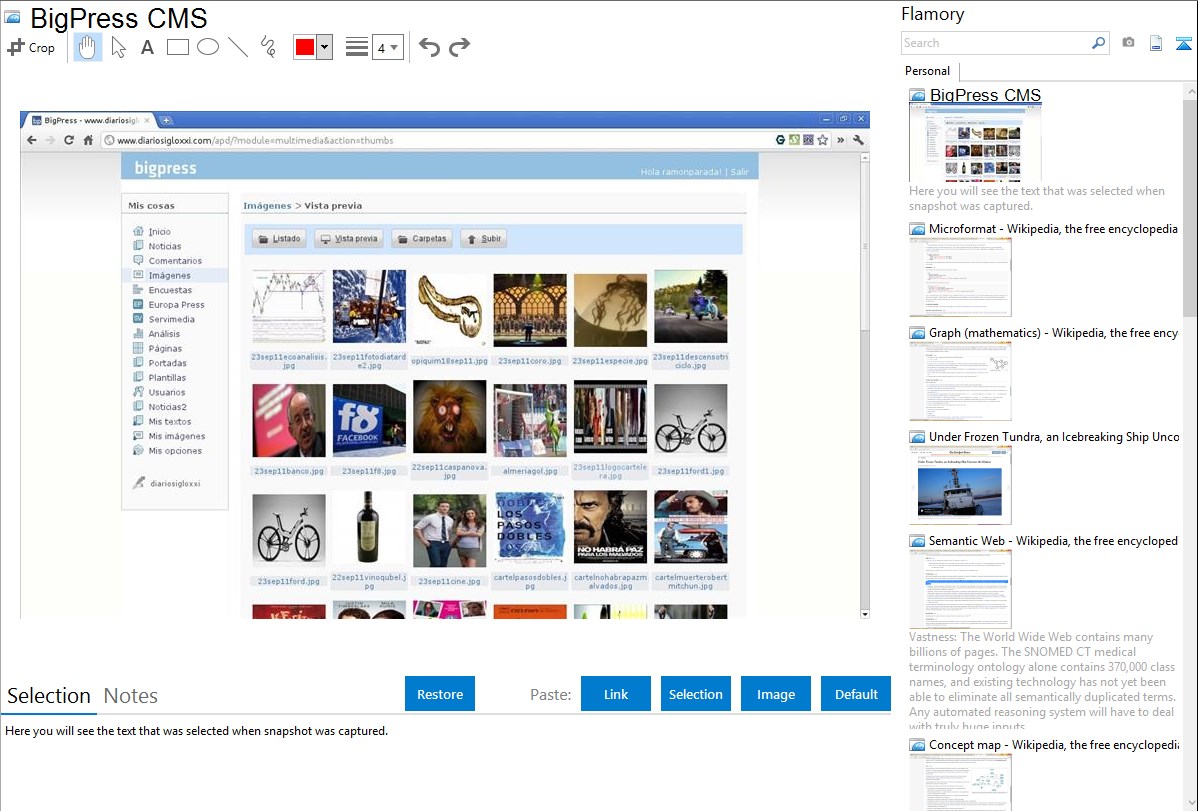Pick the ellipse shape tool
Screen dimensions: 1198x811
point(207,47)
